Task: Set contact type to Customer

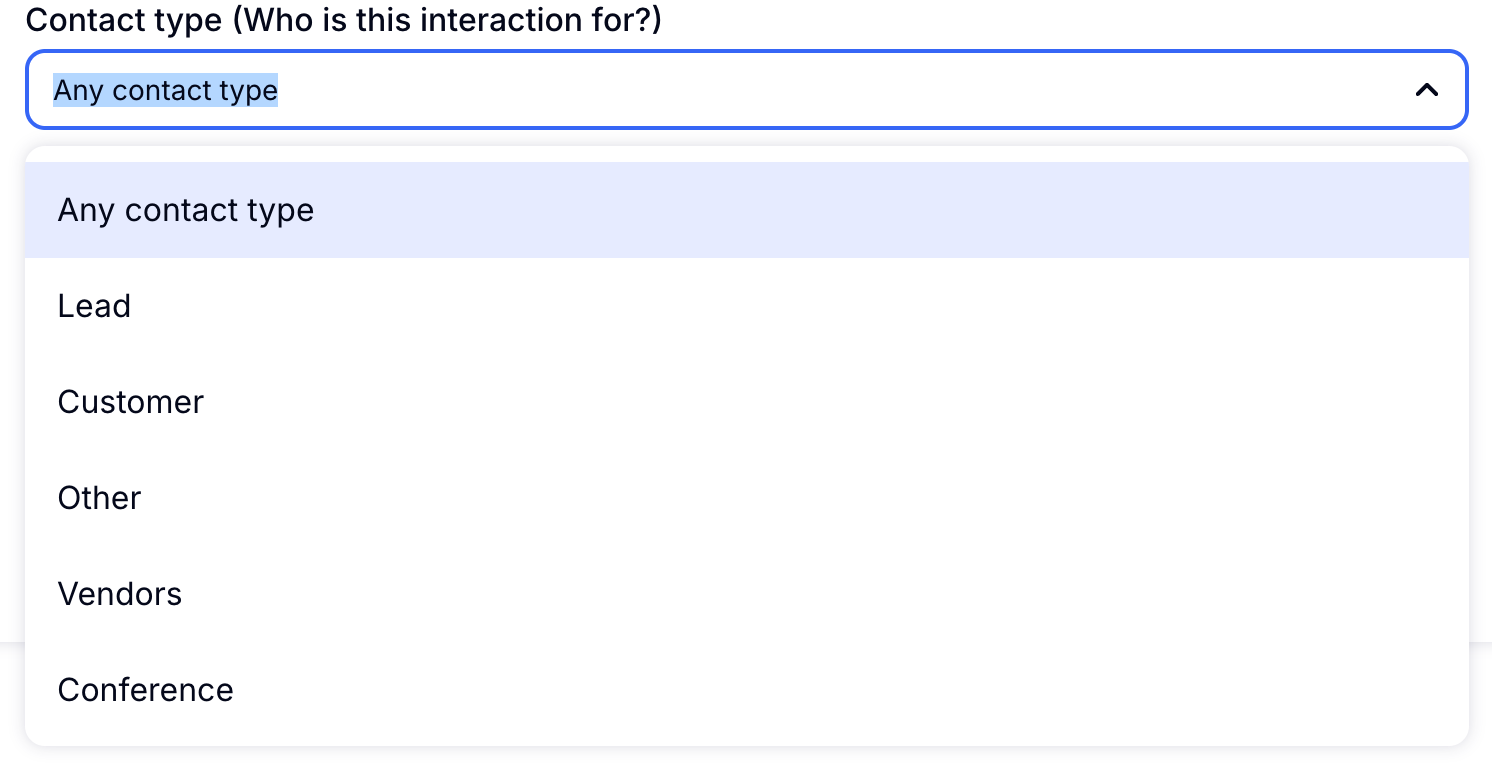Action: click(131, 402)
